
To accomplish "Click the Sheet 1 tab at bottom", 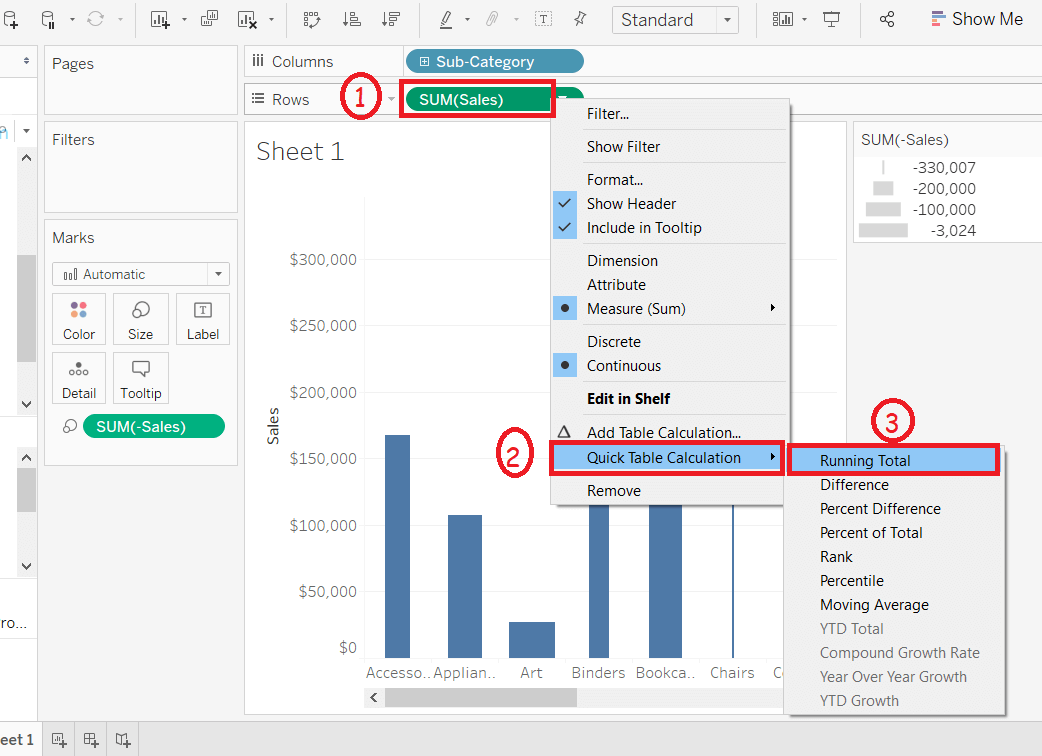I will (x=18, y=739).
